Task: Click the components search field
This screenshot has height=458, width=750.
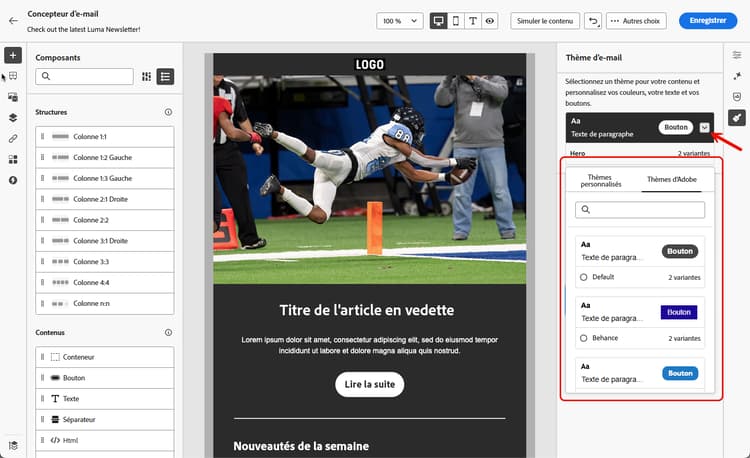Action: 84,76
